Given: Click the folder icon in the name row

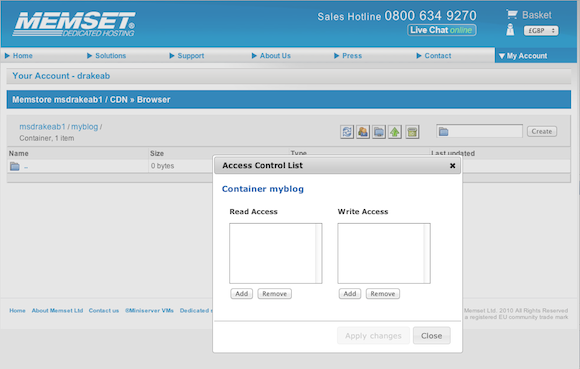Looking at the screenshot, I should coord(15,166).
